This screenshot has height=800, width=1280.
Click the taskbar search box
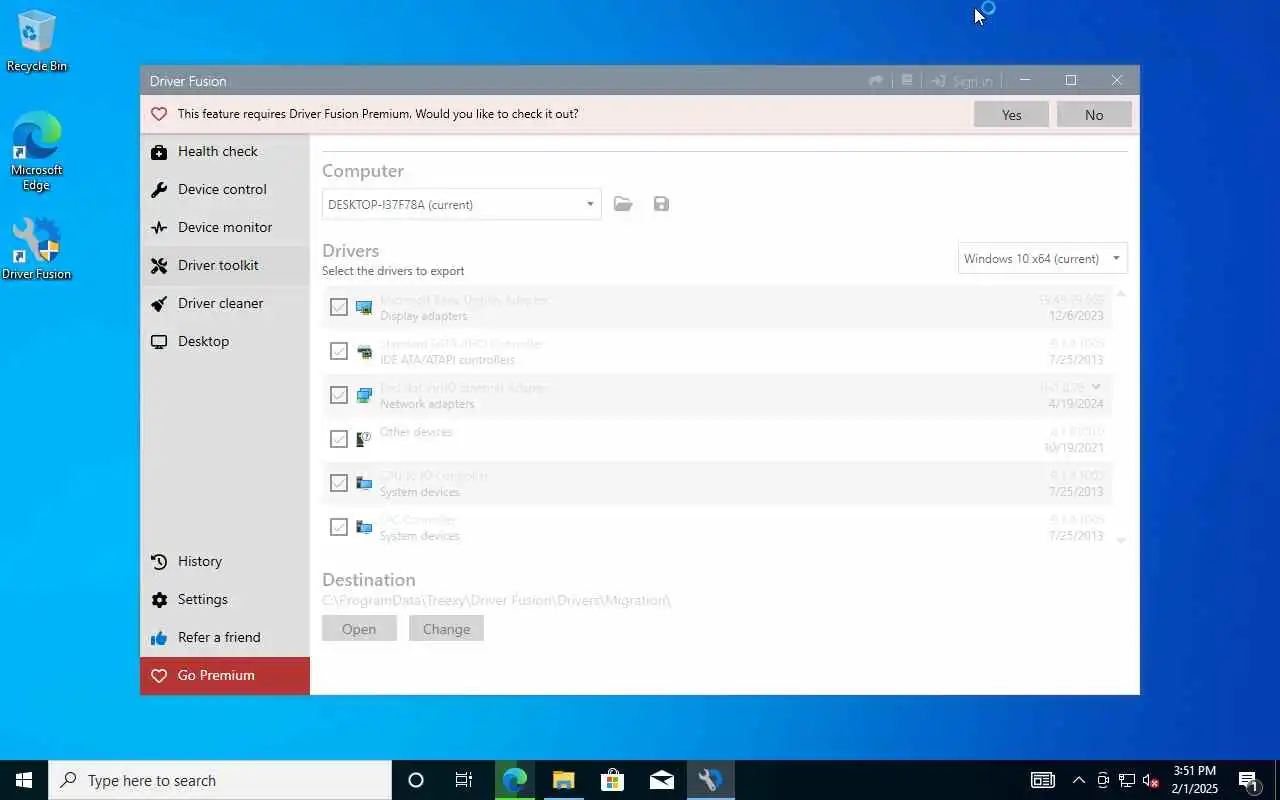(x=220, y=780)
